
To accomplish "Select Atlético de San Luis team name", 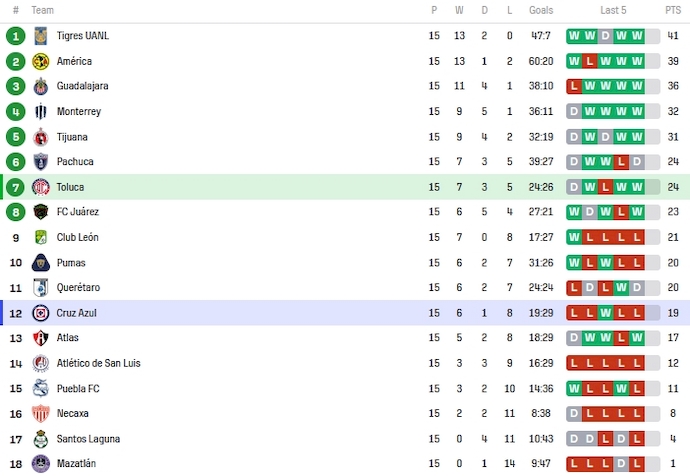I will [98, 363].
